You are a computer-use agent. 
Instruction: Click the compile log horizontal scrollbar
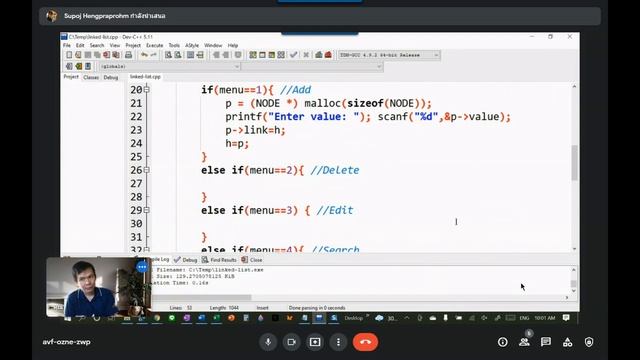coord(202,298)
